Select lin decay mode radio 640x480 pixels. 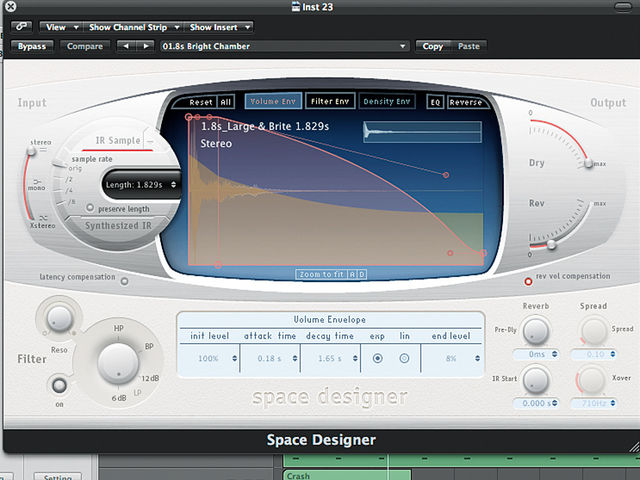pyautogui.click(x=404, y=358)
